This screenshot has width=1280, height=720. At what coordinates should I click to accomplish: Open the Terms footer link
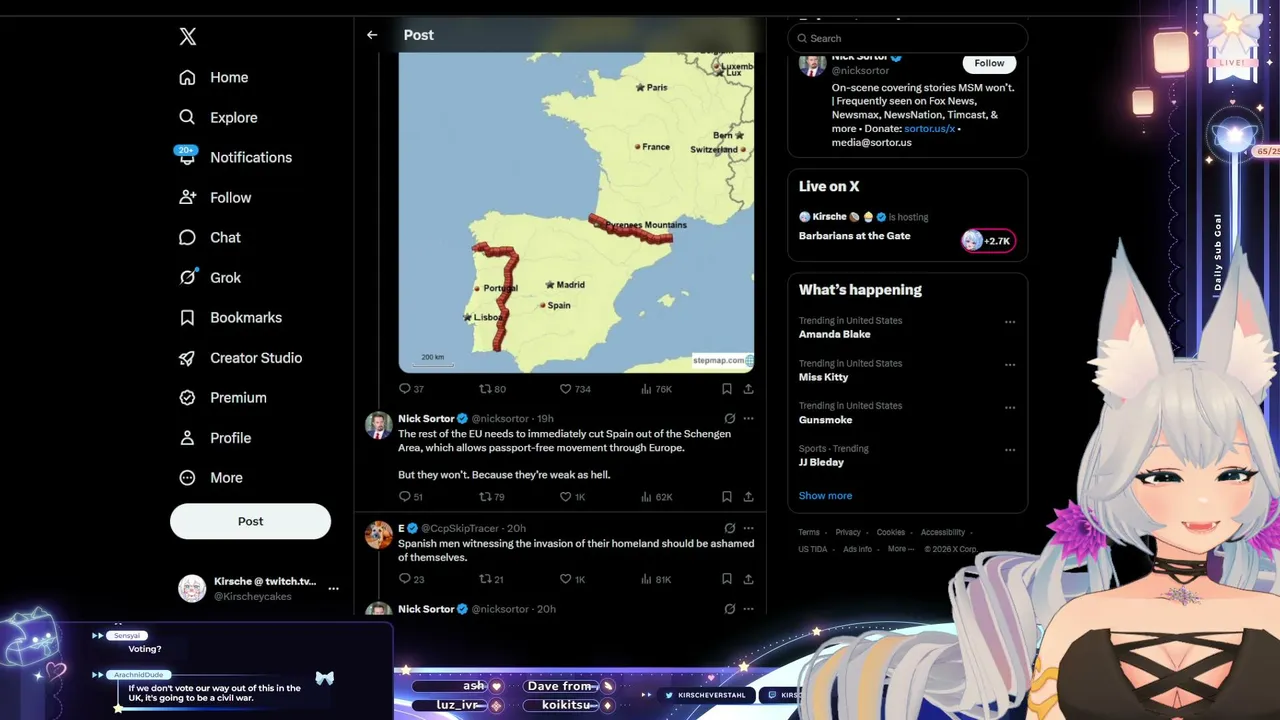(809, 533)
